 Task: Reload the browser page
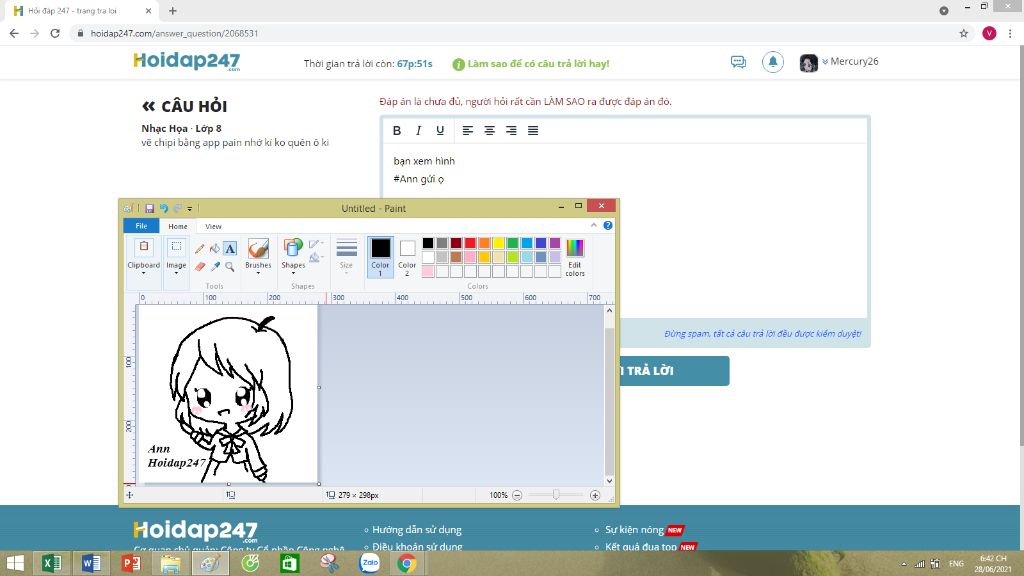(55, 33)
